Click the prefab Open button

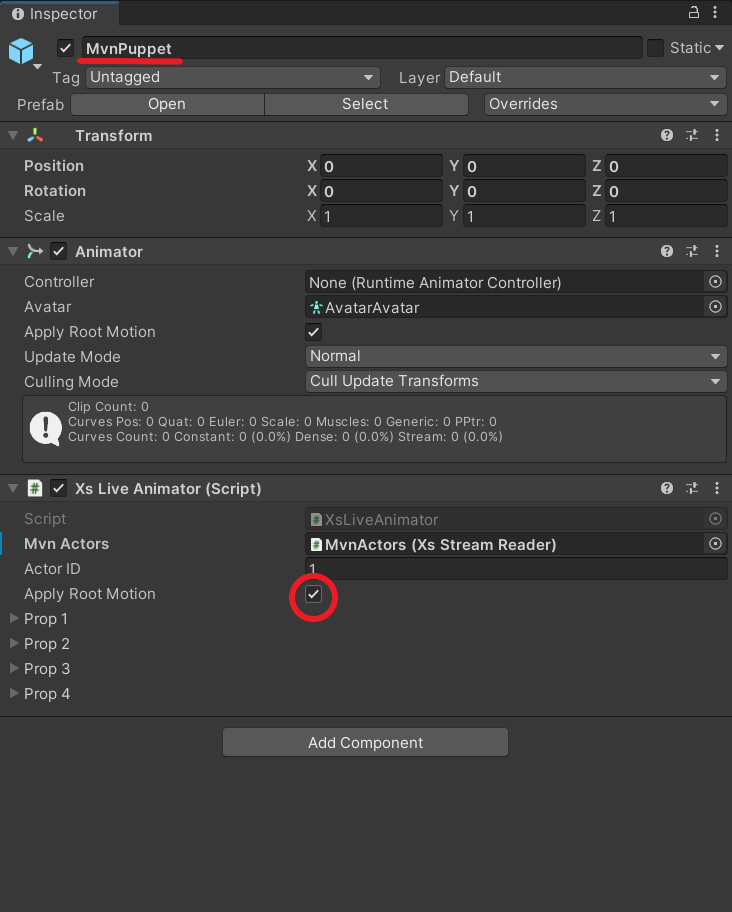click(167, 104)
